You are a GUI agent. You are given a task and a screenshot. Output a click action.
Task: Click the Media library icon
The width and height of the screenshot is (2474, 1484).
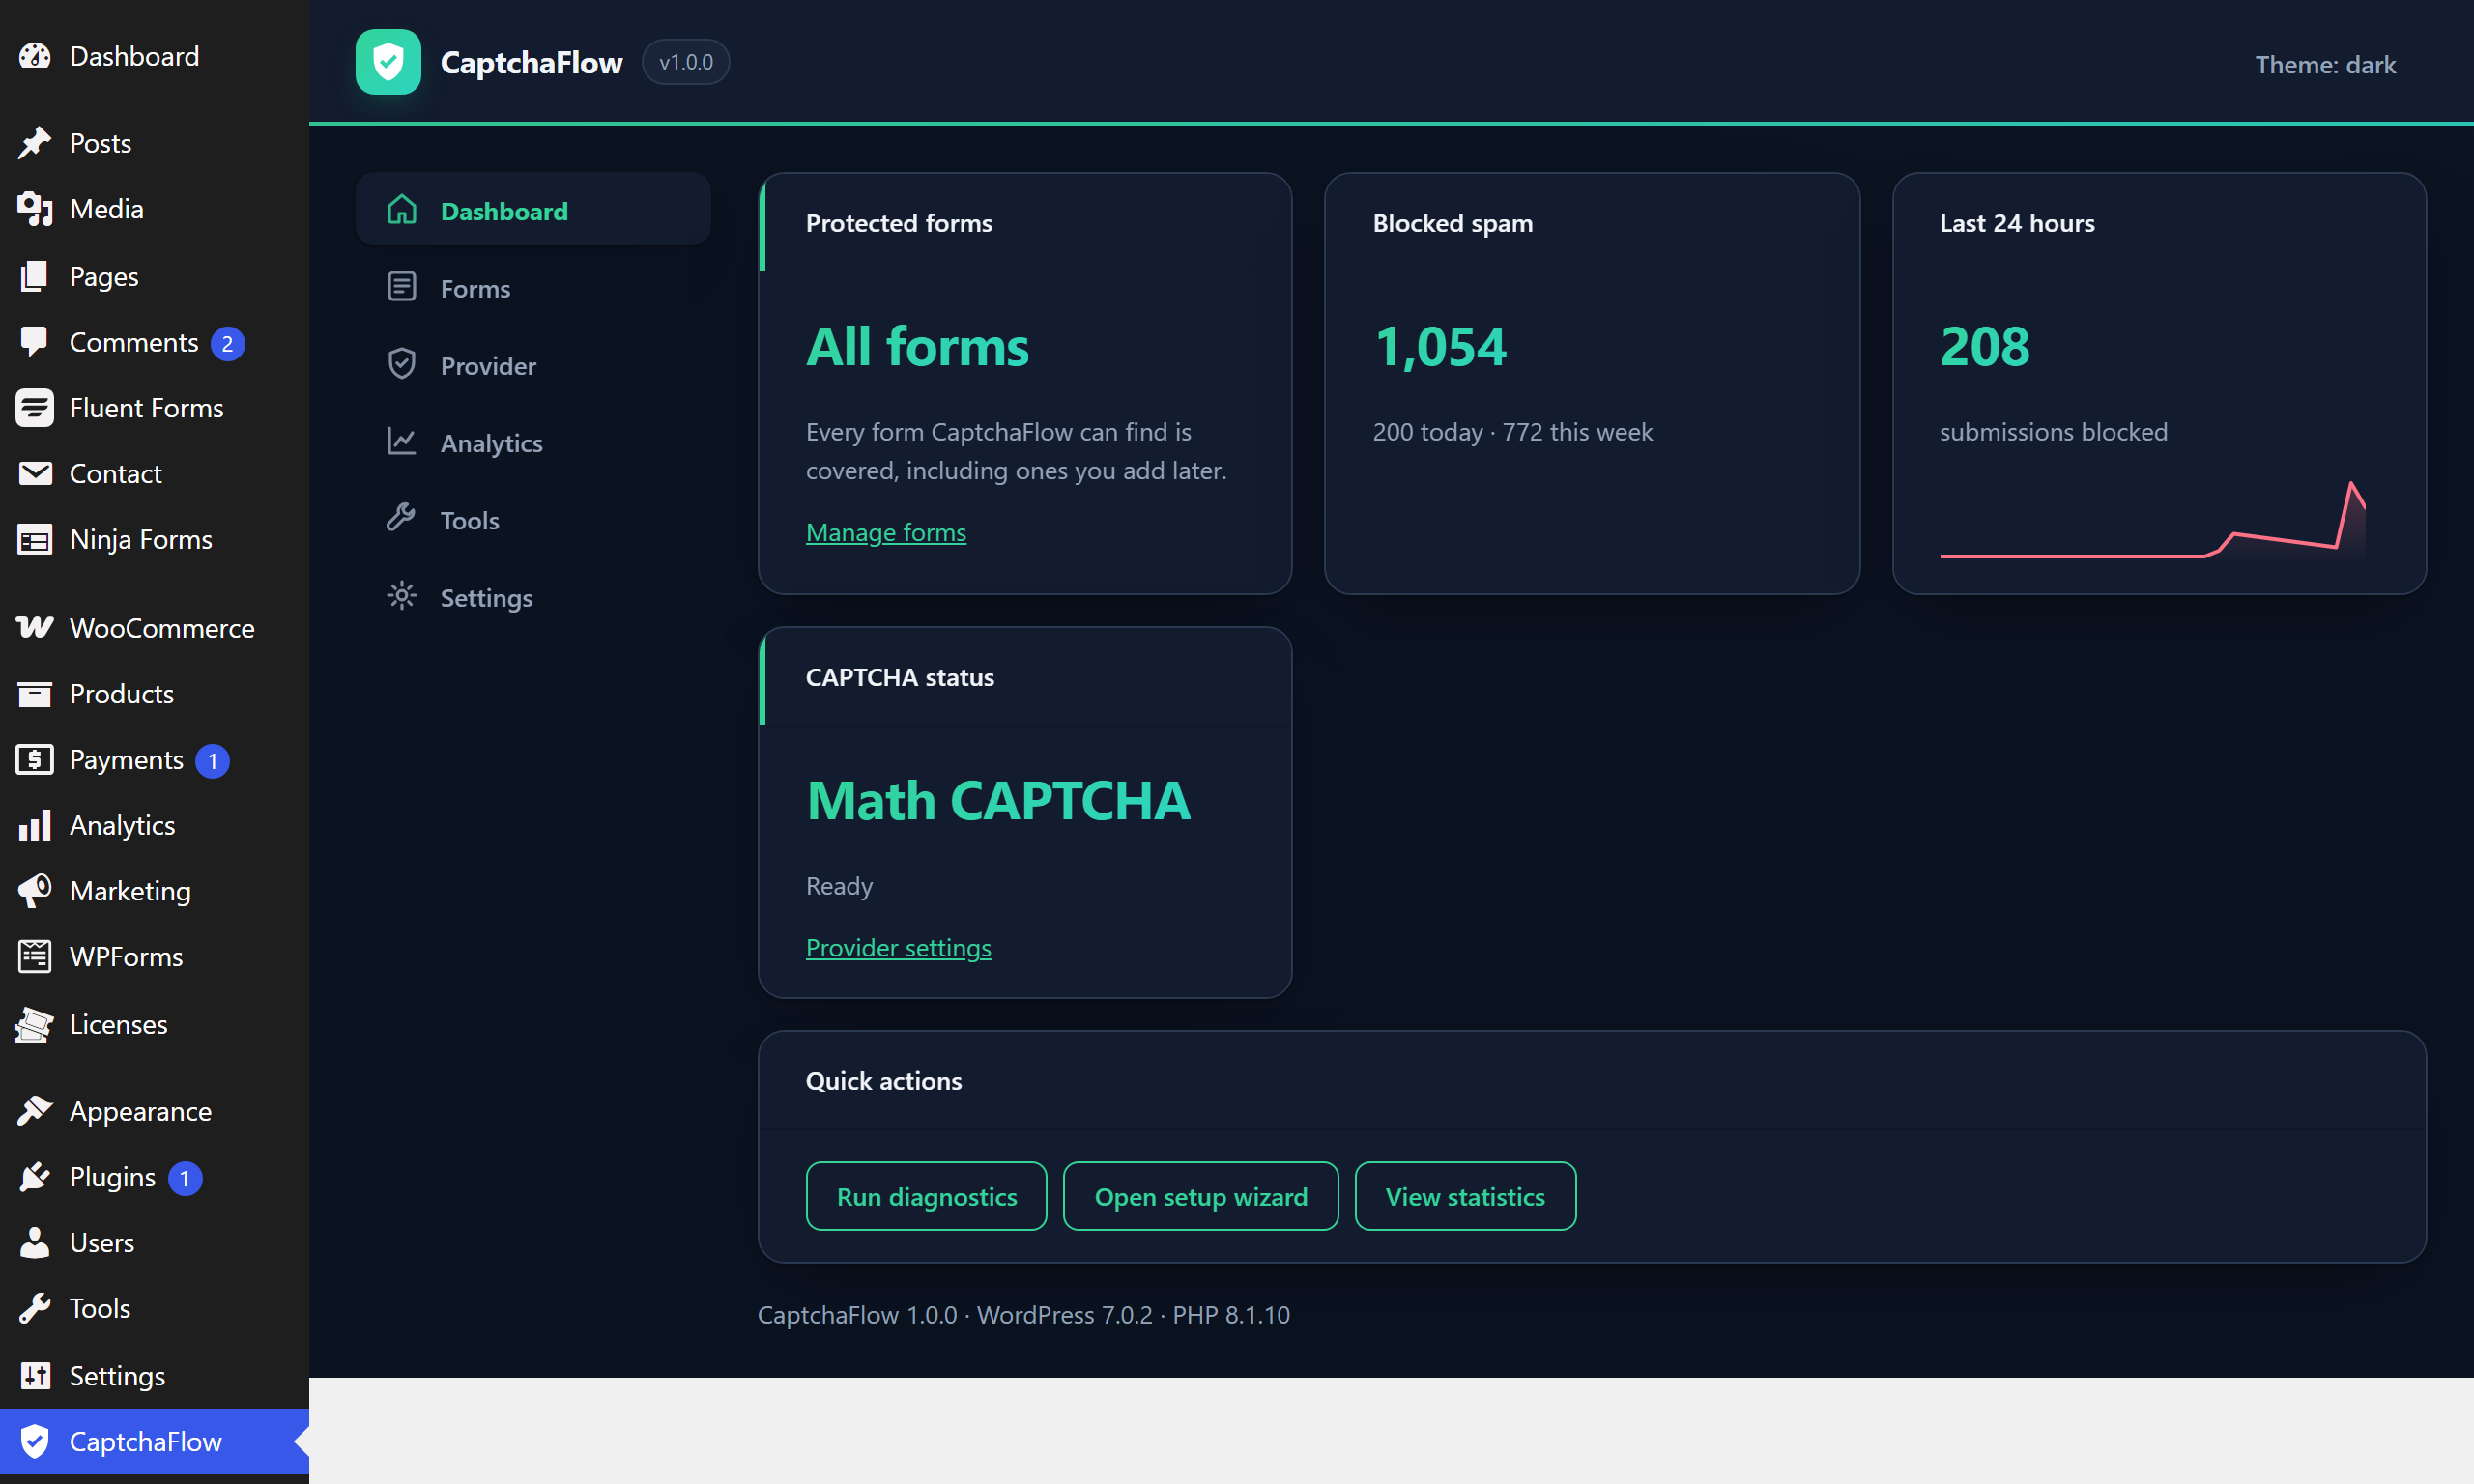point(35,209)
